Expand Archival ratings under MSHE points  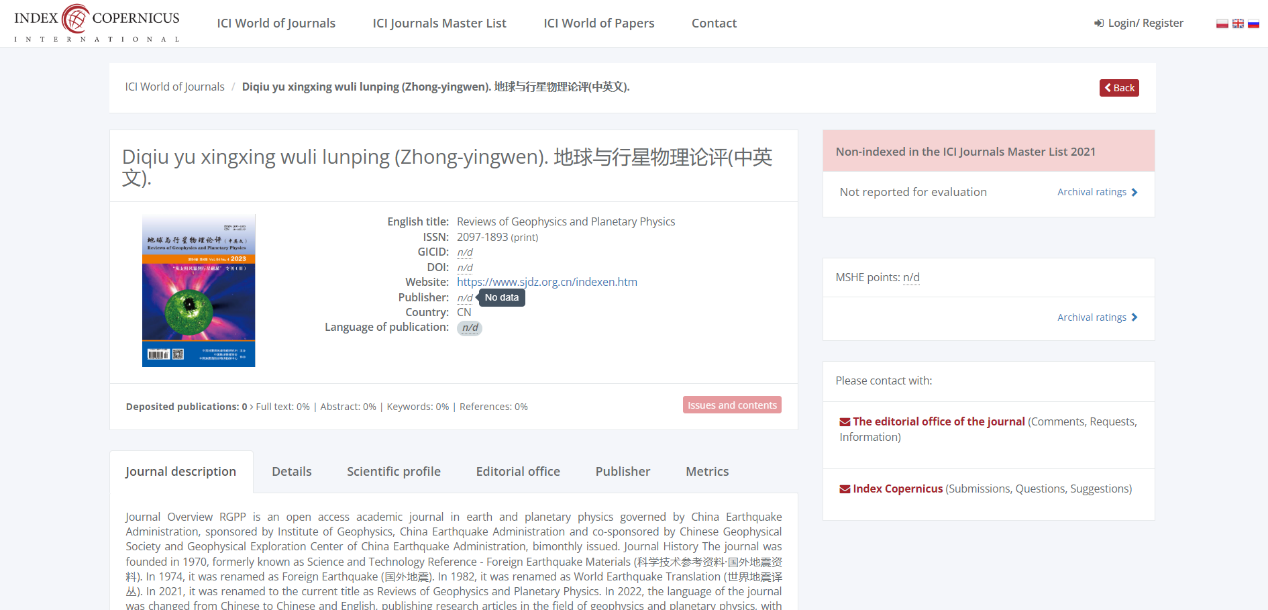(1097, 318)
